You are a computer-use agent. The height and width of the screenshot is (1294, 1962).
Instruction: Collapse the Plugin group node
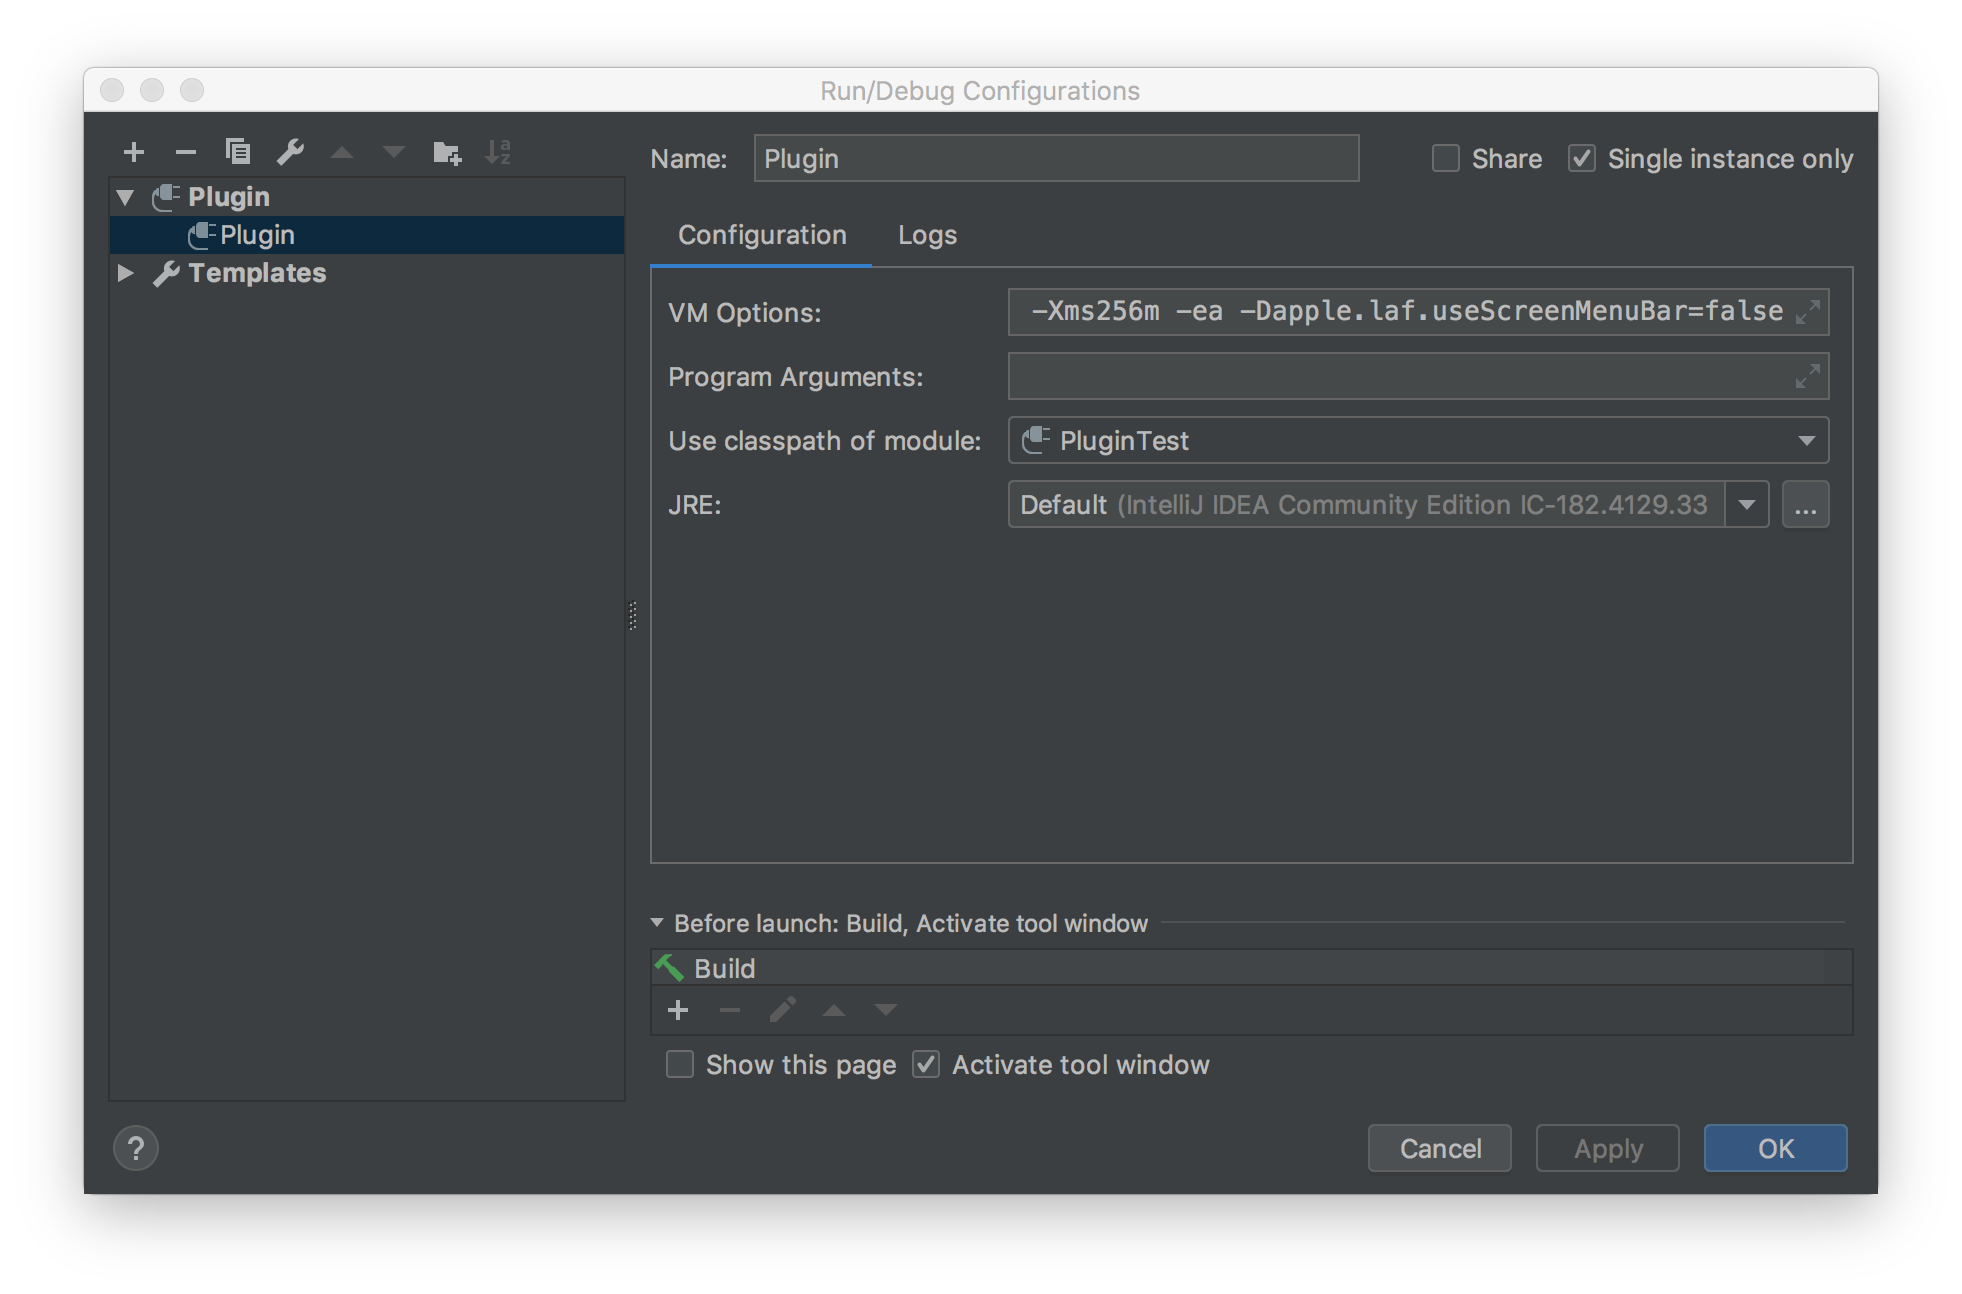[126, 197]
